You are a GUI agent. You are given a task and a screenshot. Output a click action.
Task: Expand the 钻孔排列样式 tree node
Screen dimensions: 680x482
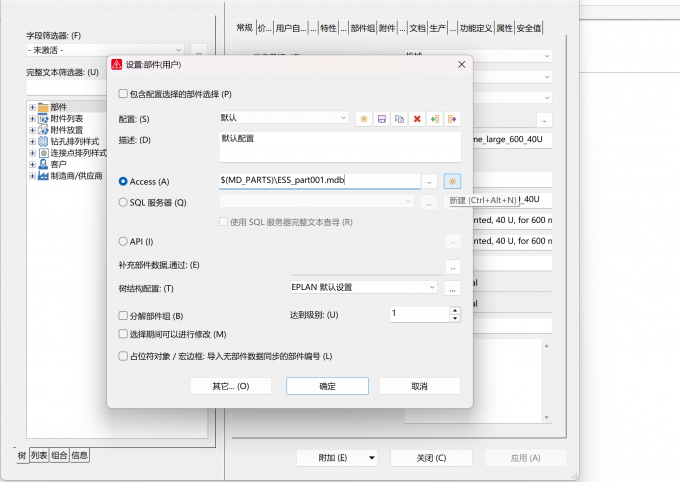click(x=32, y=141)
